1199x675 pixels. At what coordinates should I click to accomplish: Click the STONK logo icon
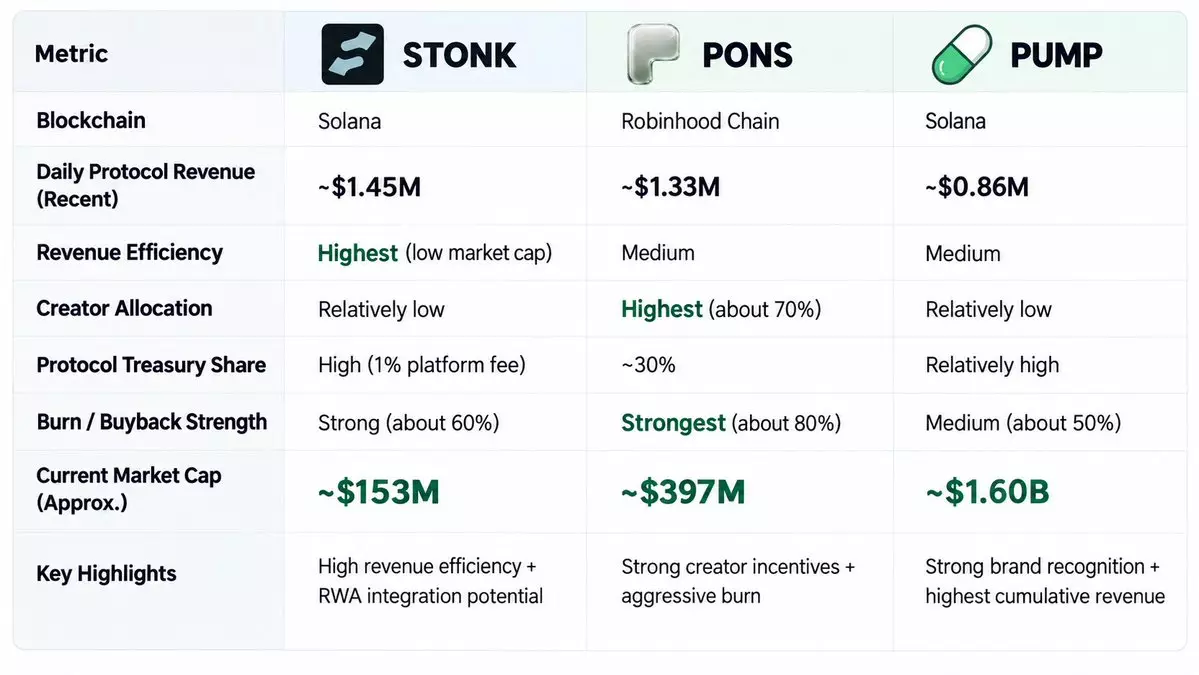point(353,54)
